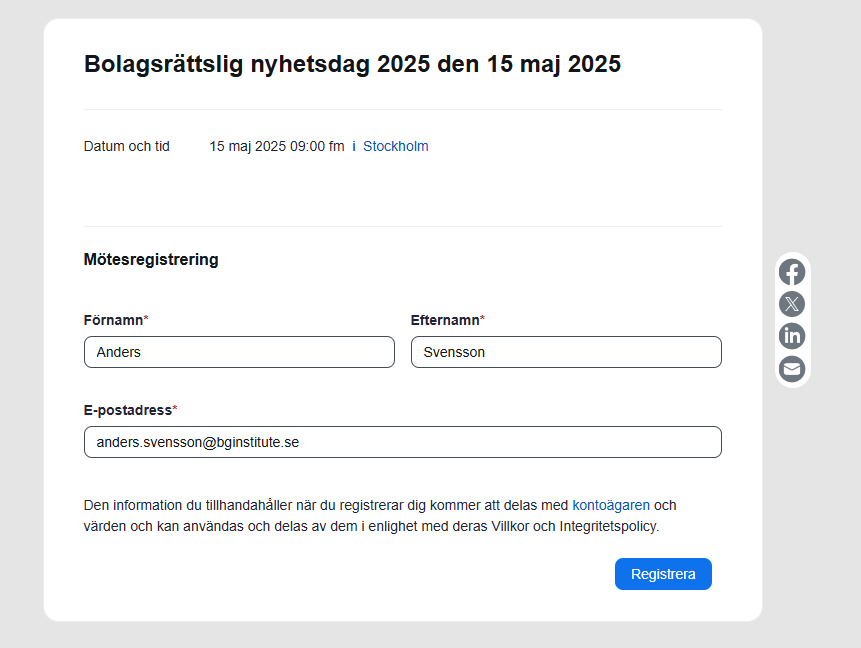Click the Datum och tid label
The image size is (861, 648).
pyautogui.click(x=127, y=146)
